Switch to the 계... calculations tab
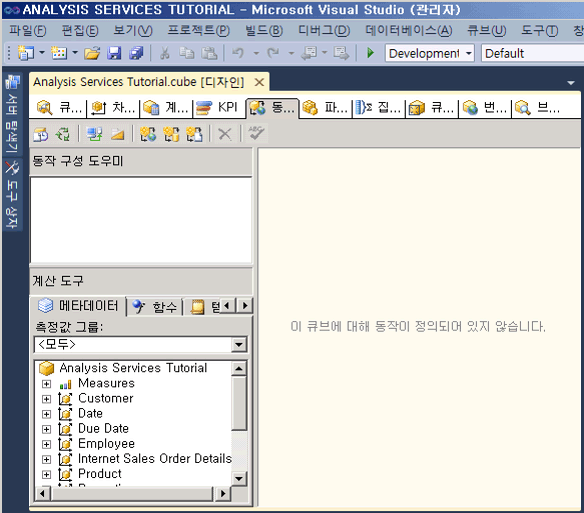The width and height of the screenshot is (584, 513). click(x=166, y=108)
